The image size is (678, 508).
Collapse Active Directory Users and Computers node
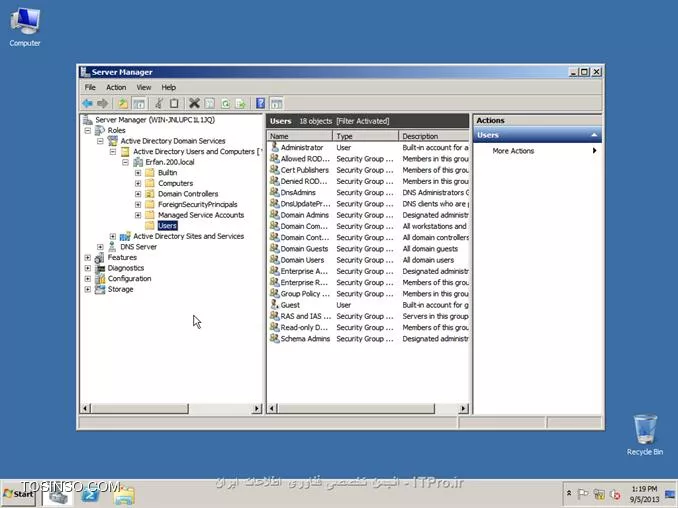pos(113,151)
